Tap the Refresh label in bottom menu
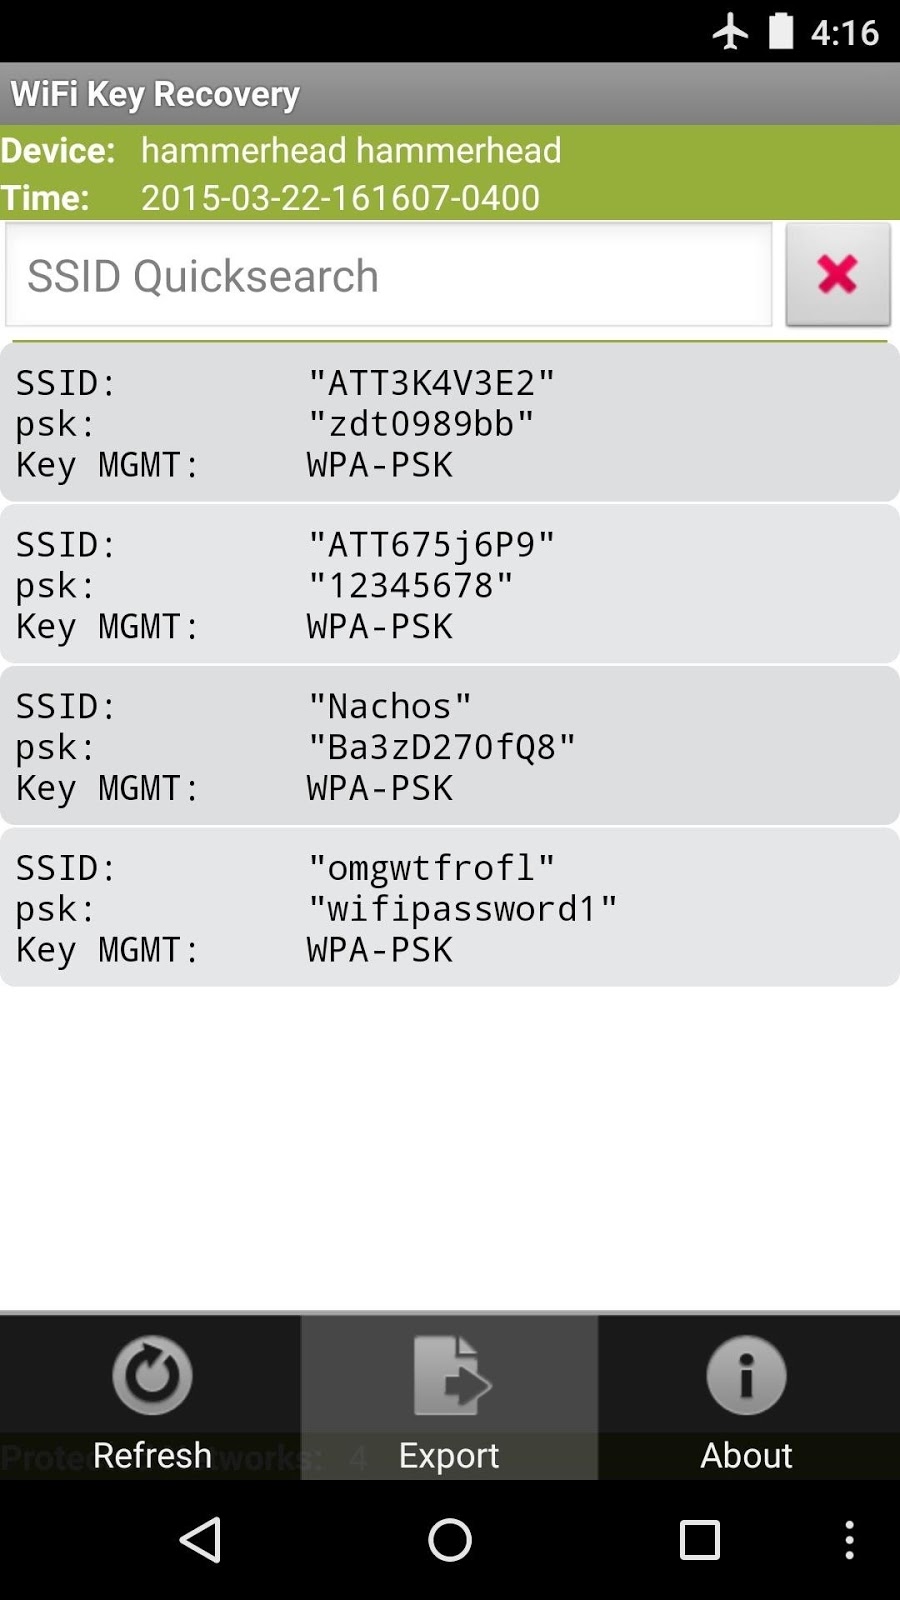 152,1455
